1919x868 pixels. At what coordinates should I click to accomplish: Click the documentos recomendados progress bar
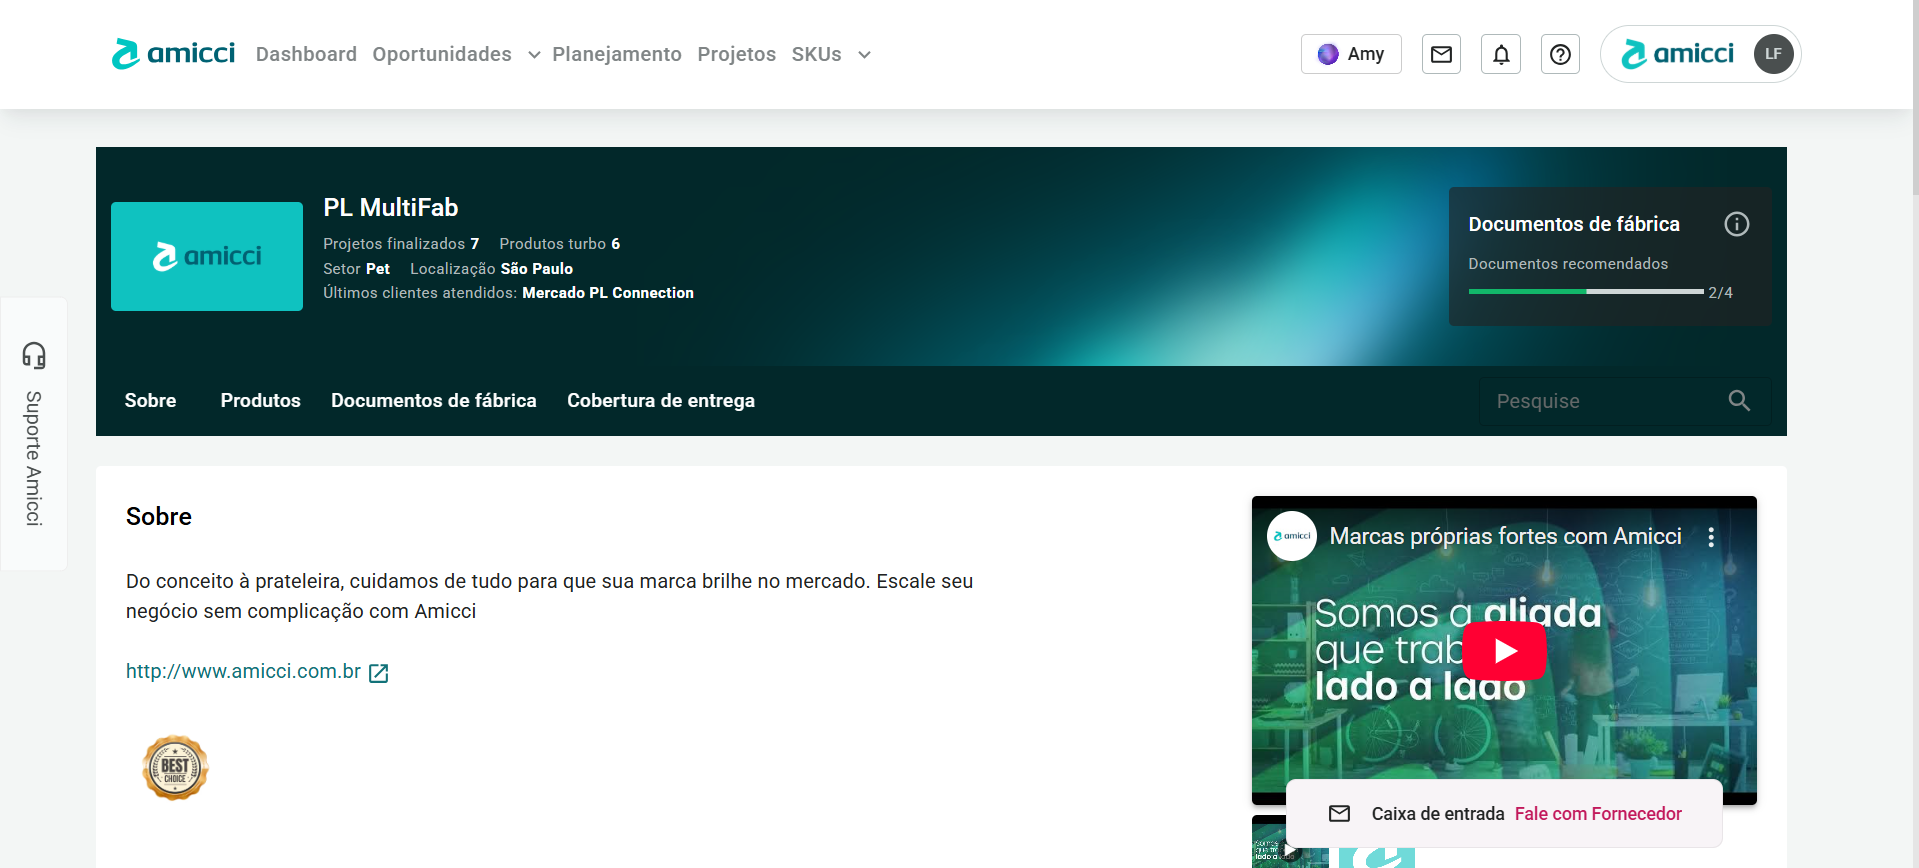[x=1585, y=292]
